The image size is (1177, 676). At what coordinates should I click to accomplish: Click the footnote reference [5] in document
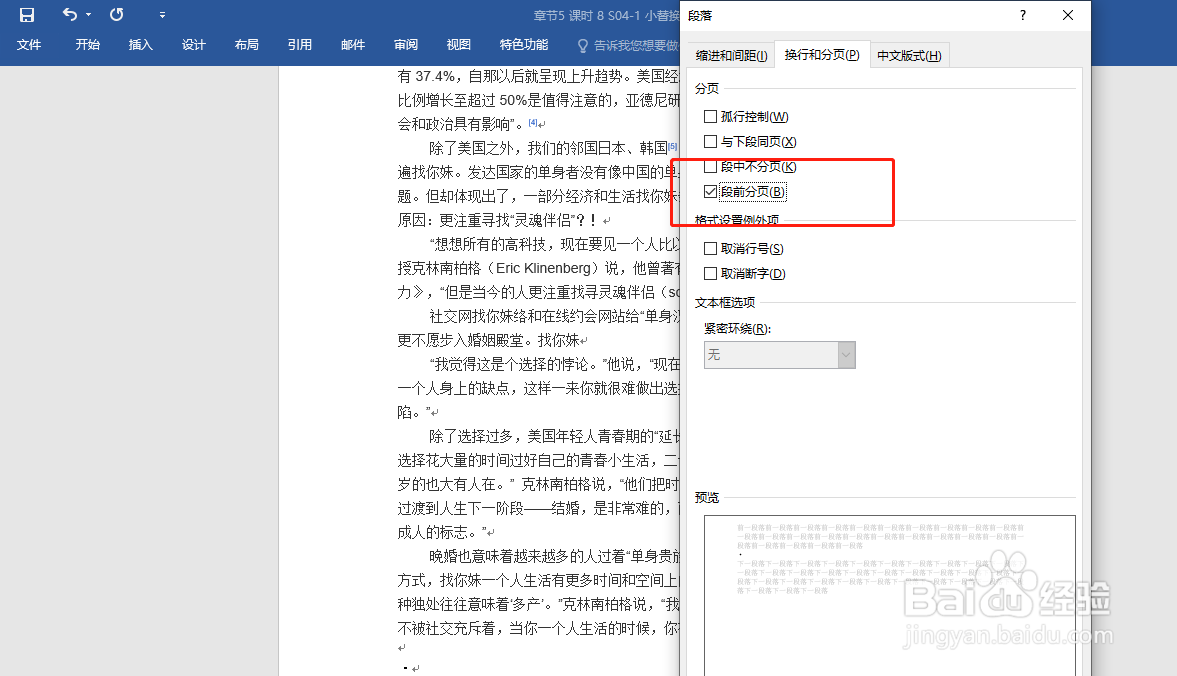pyautogui.click(x=673, y=146)
